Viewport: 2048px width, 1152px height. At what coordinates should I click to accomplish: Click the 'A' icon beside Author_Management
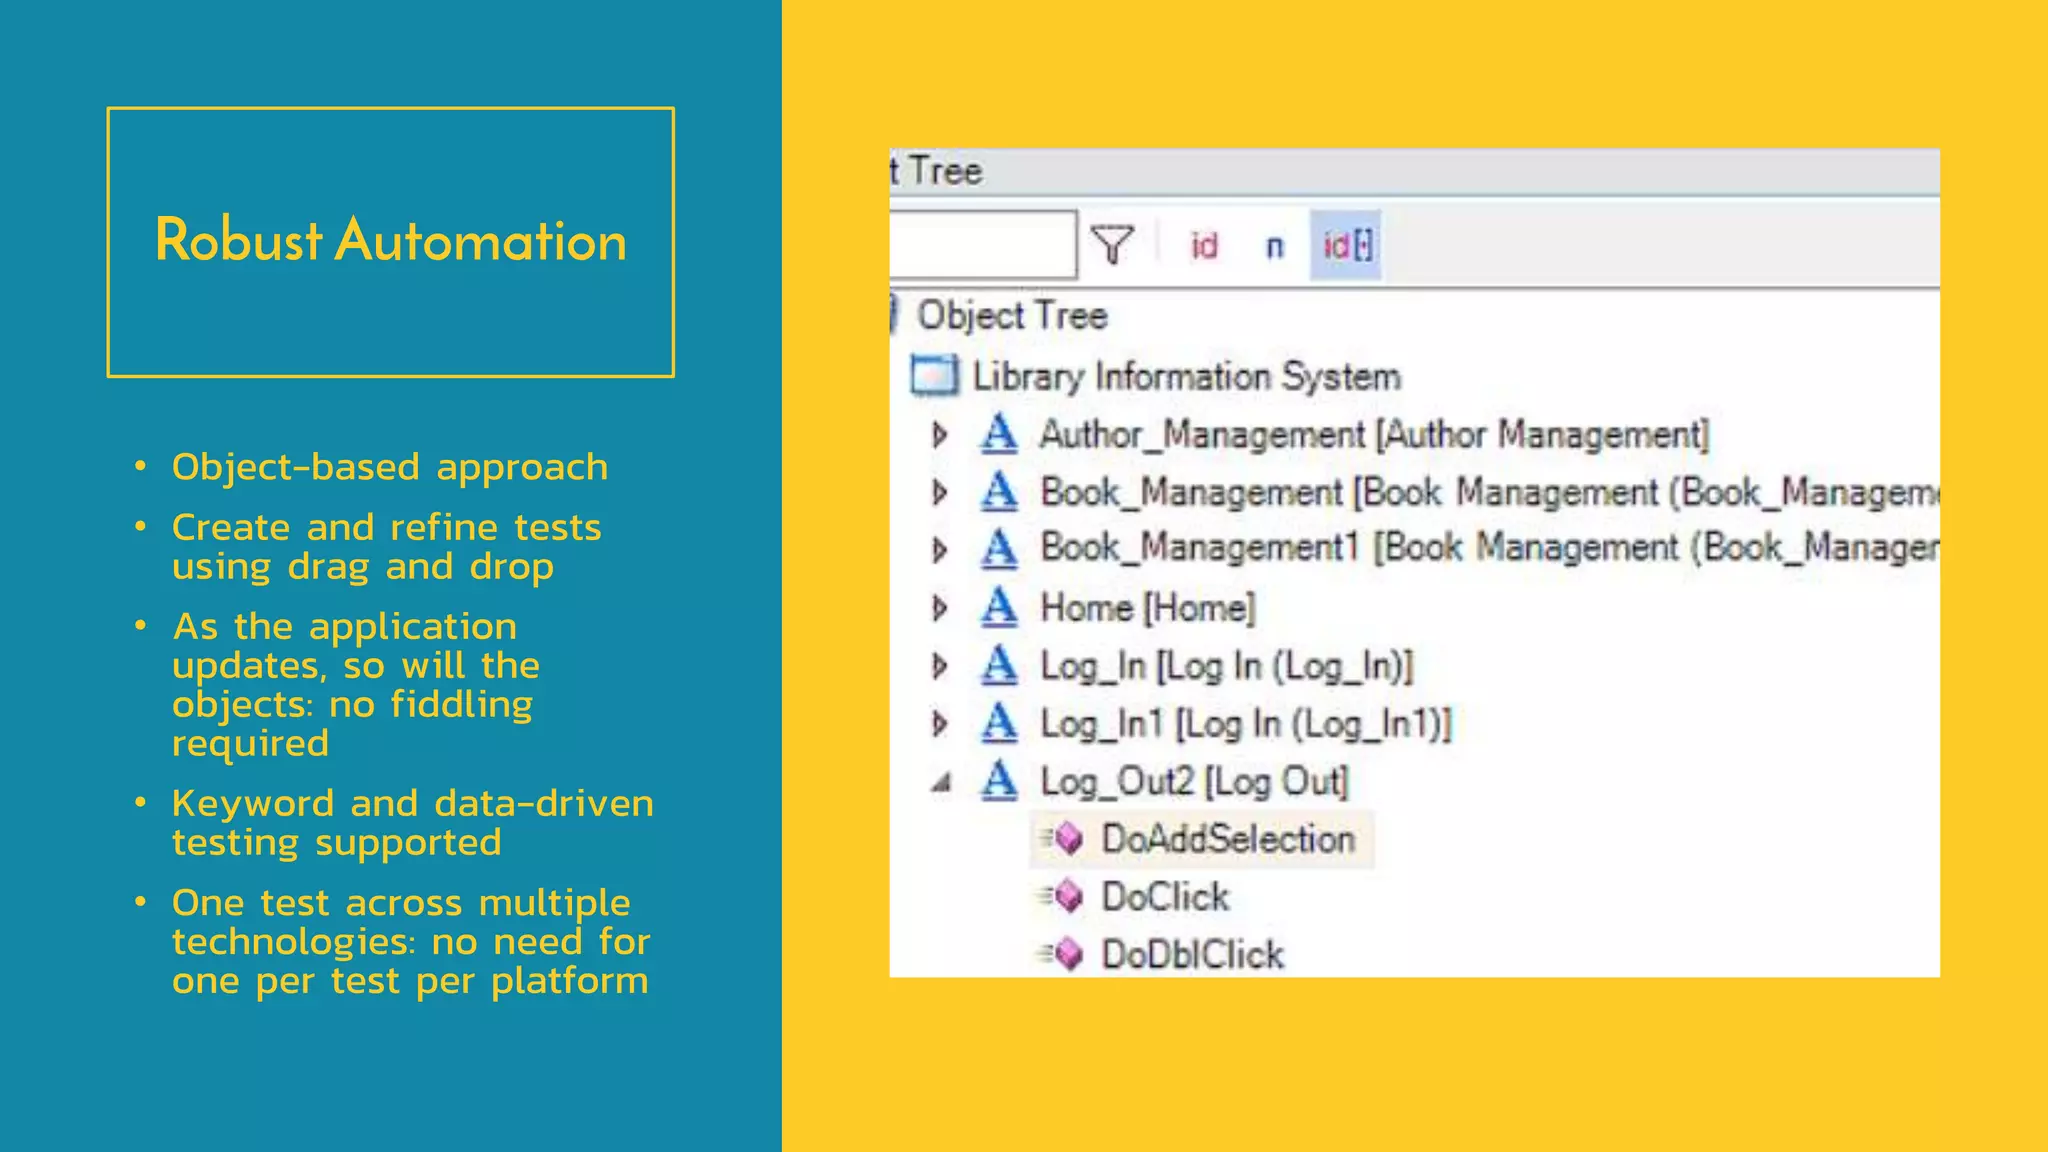998,434
